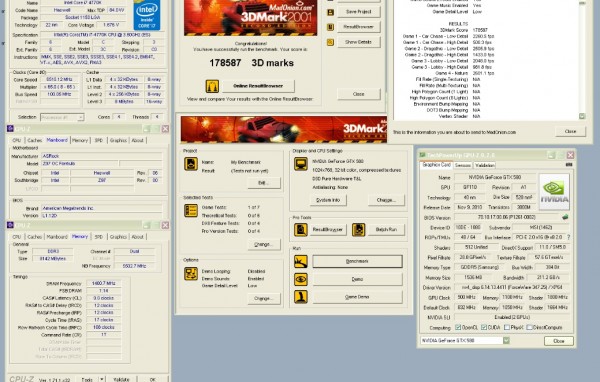
Task: Click the Show Details icon
Action: 331,42
